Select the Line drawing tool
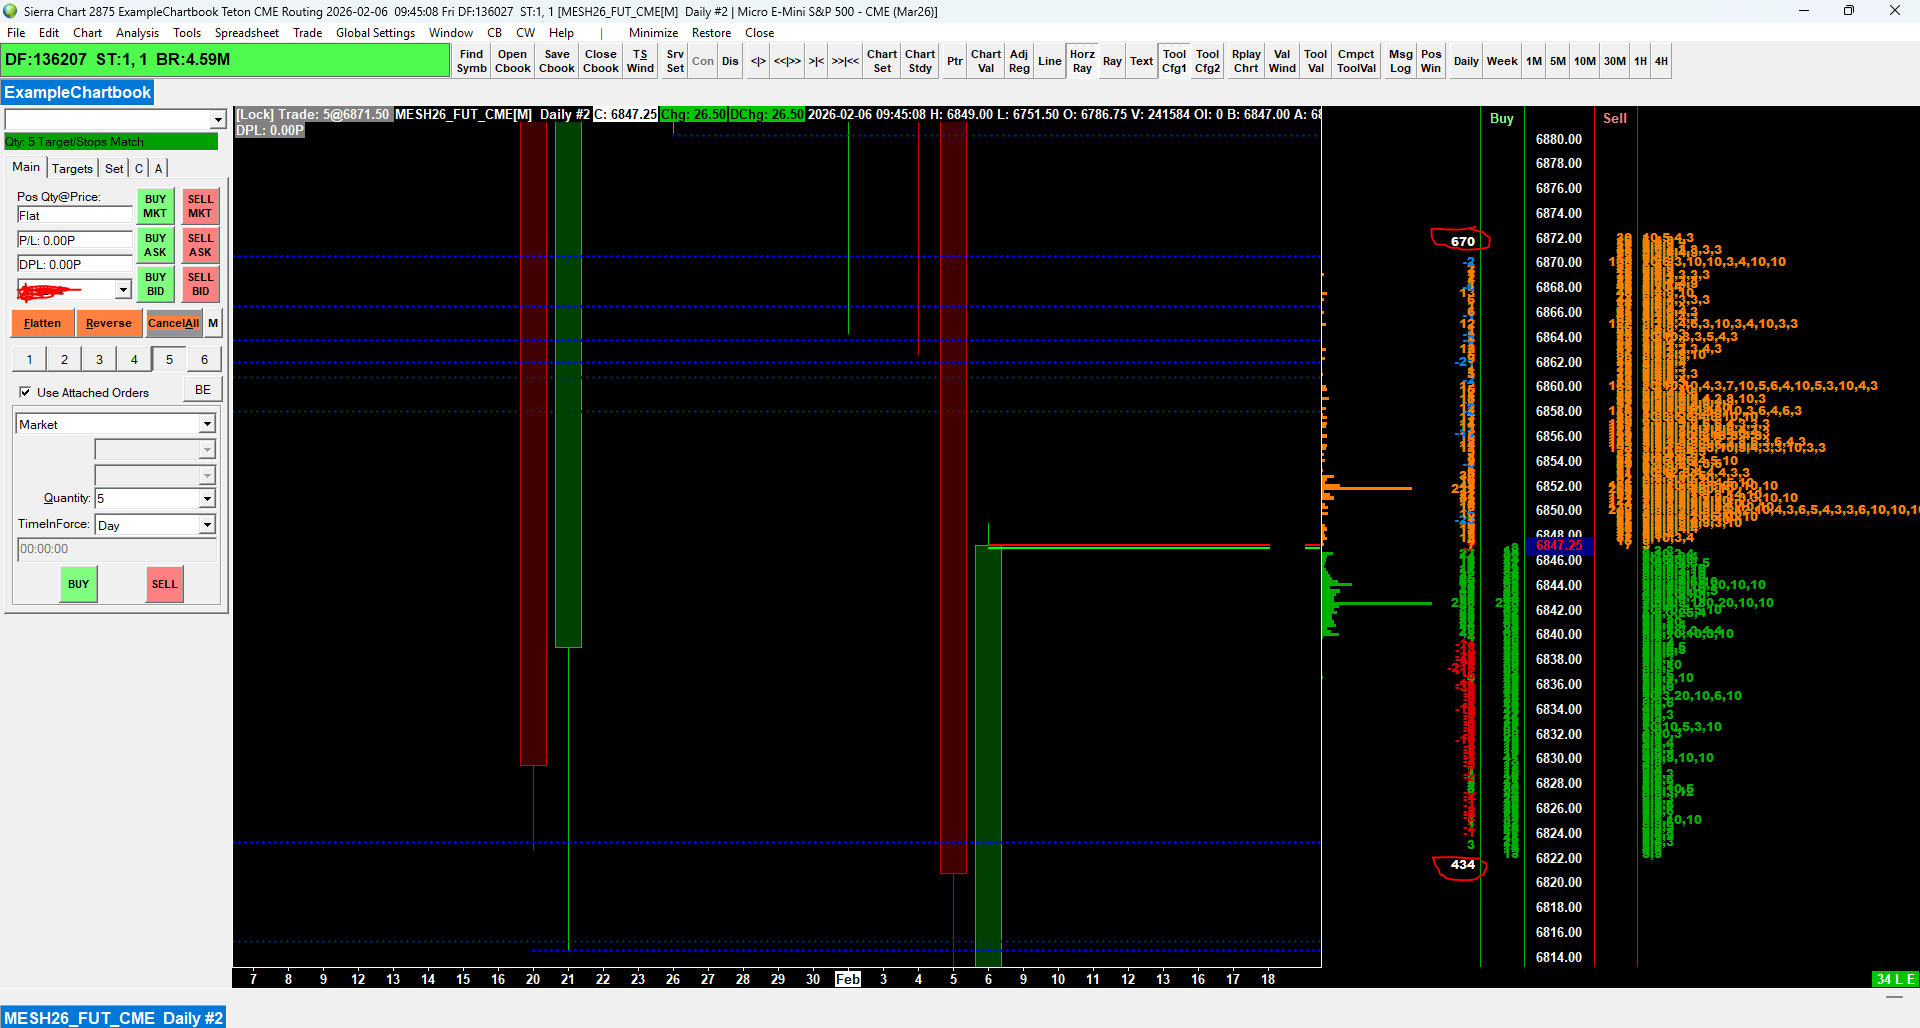Viewport: 1920px width, 1028px height. [1049, 61]
